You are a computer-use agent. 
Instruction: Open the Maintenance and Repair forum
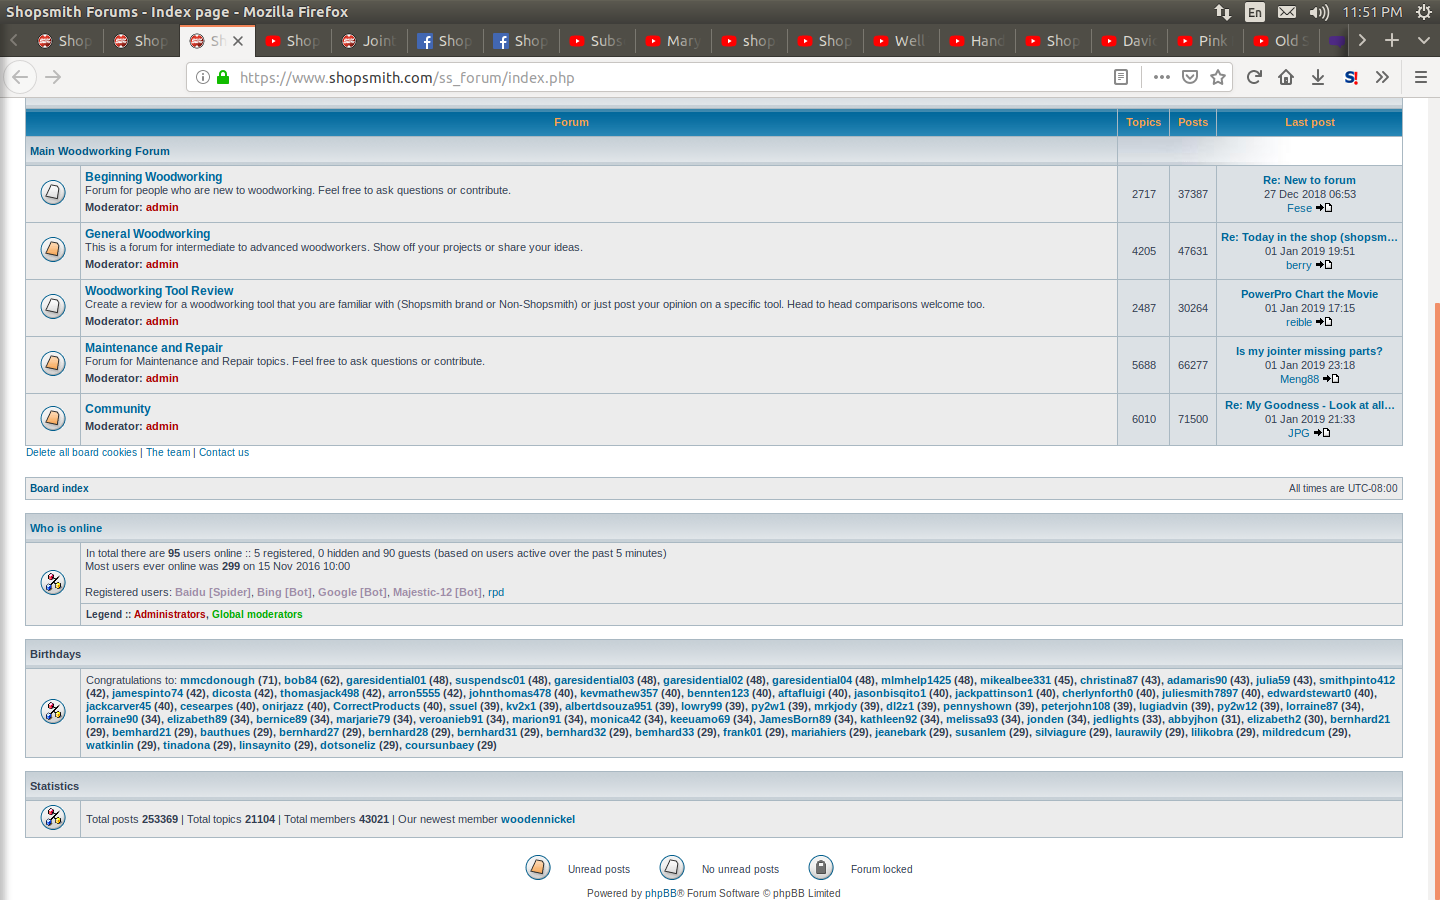[x=153, y=348]
